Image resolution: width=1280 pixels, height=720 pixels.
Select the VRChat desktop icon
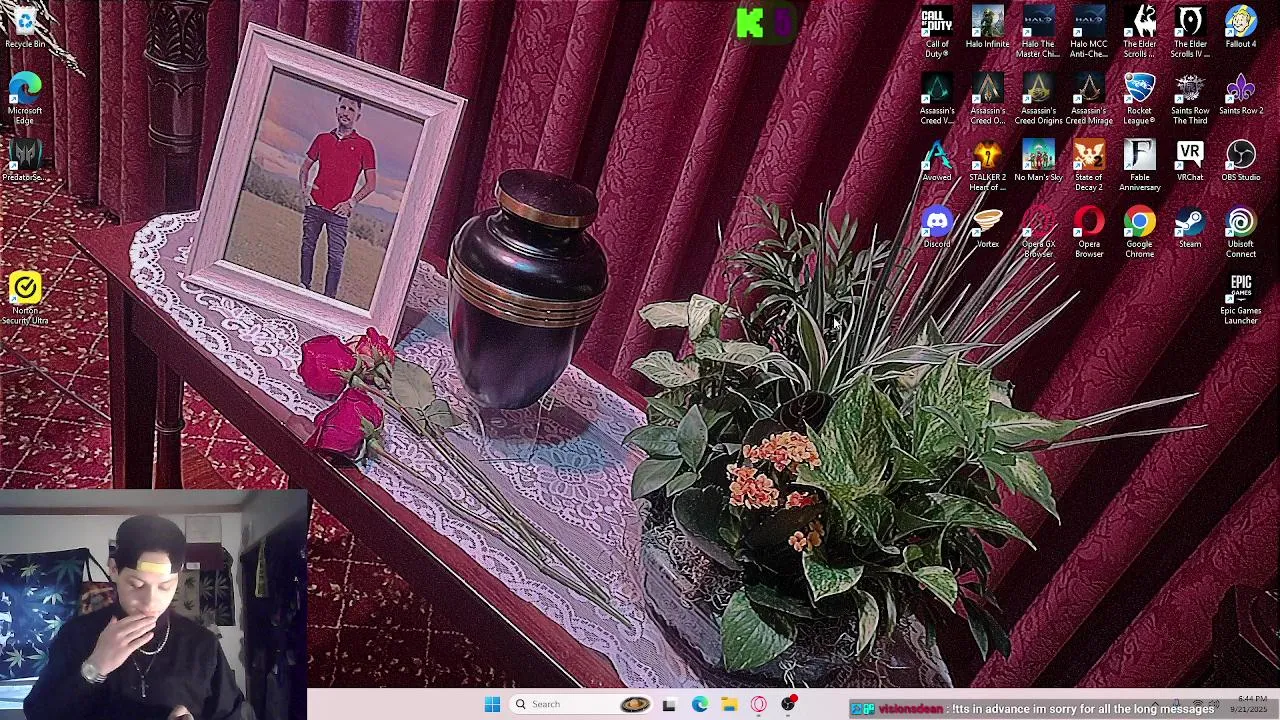pos(1190,161)
